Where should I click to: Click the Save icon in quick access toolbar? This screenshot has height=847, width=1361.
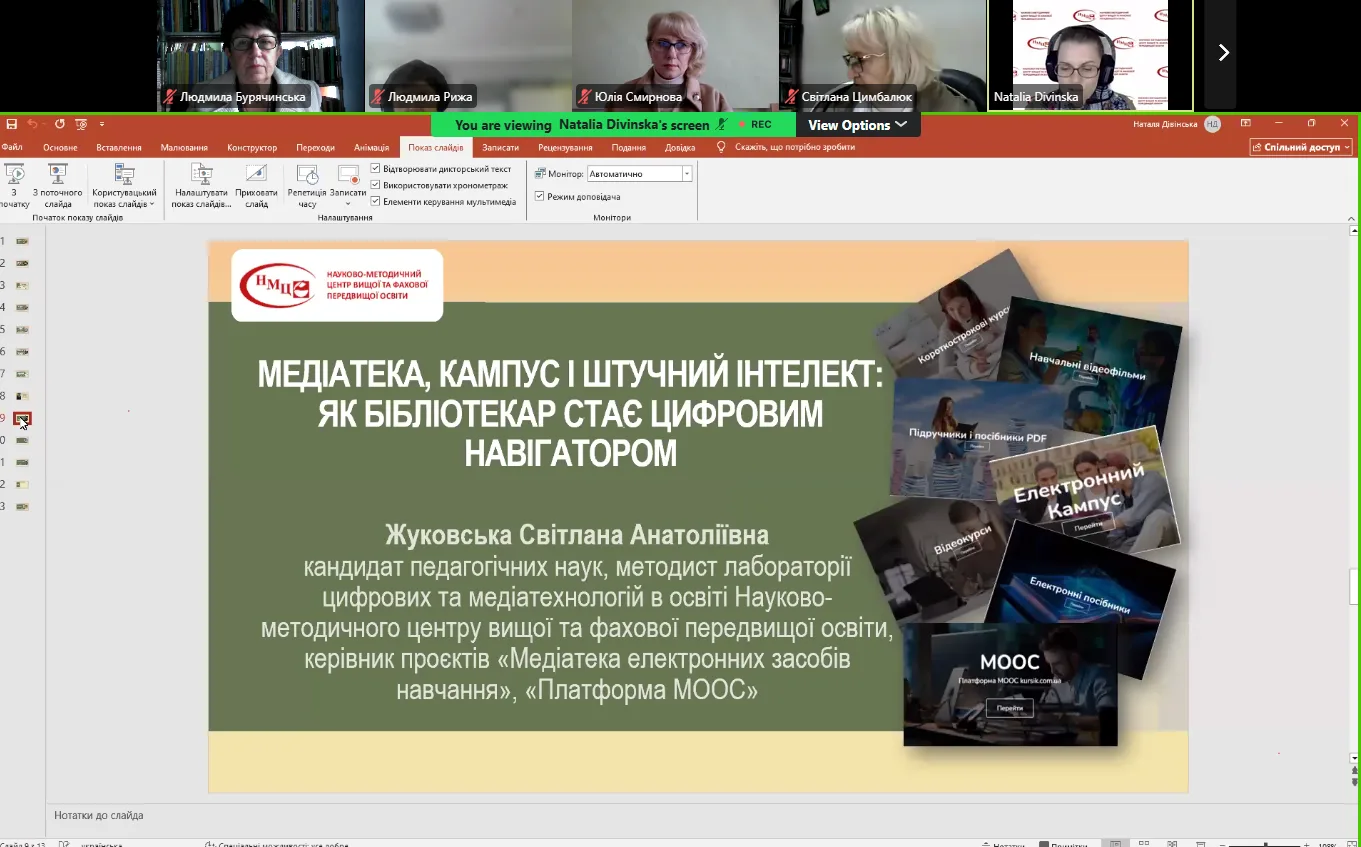(x=12, y=124)
